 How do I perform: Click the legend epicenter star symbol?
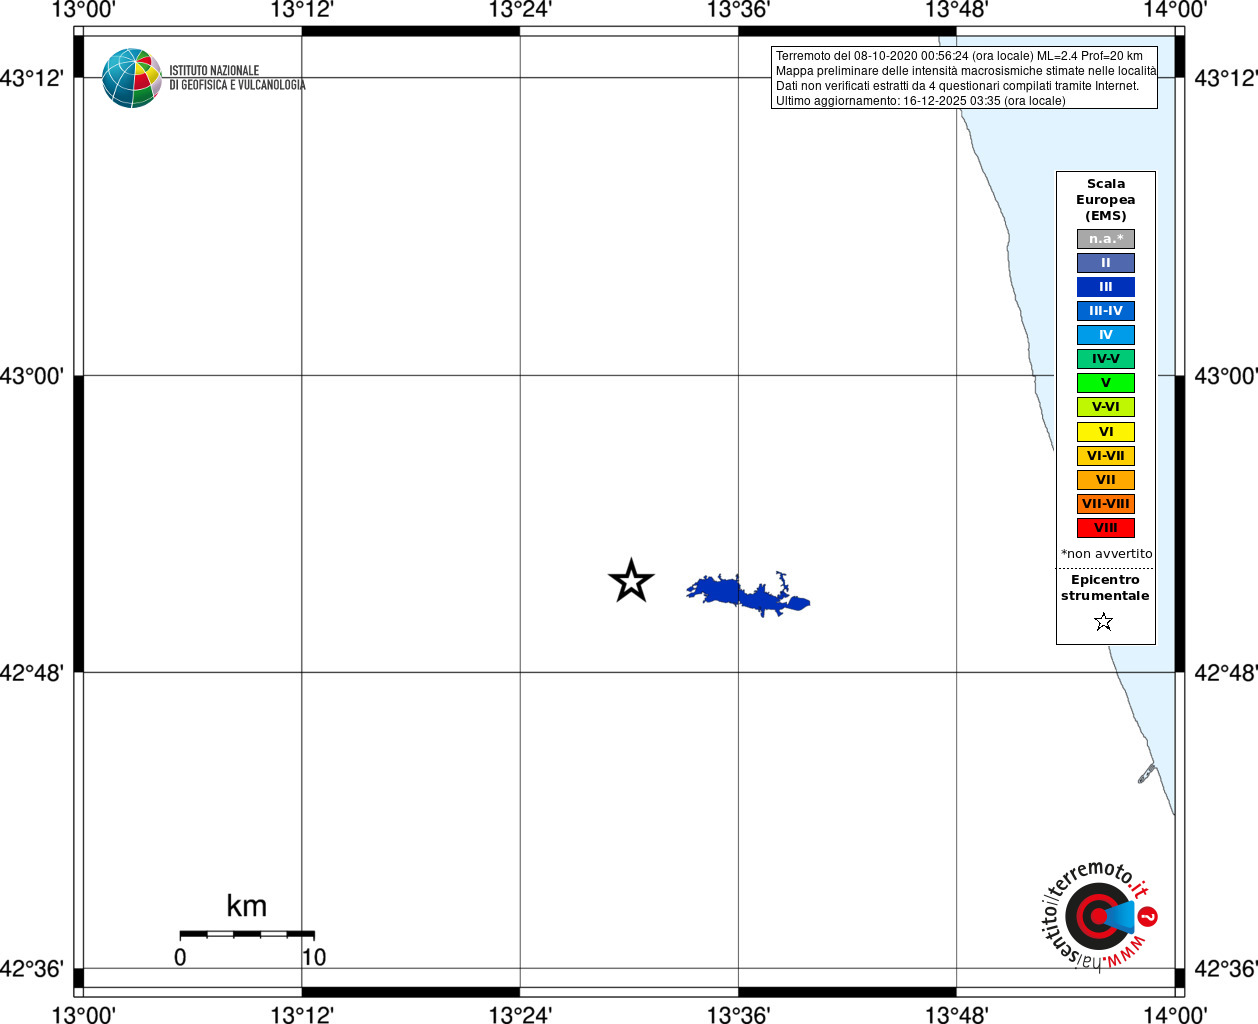pos(1104,622)
